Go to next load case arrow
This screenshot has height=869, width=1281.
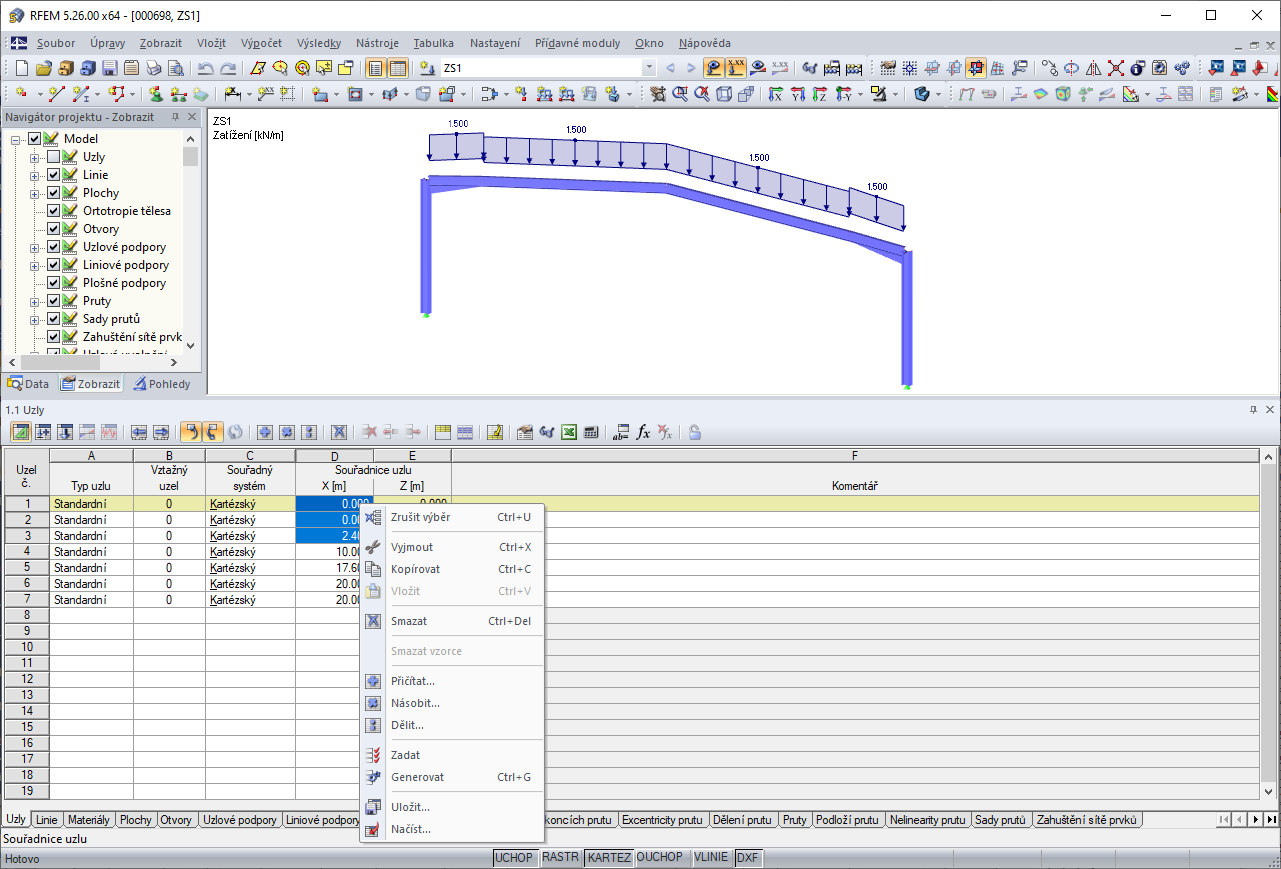691,68
